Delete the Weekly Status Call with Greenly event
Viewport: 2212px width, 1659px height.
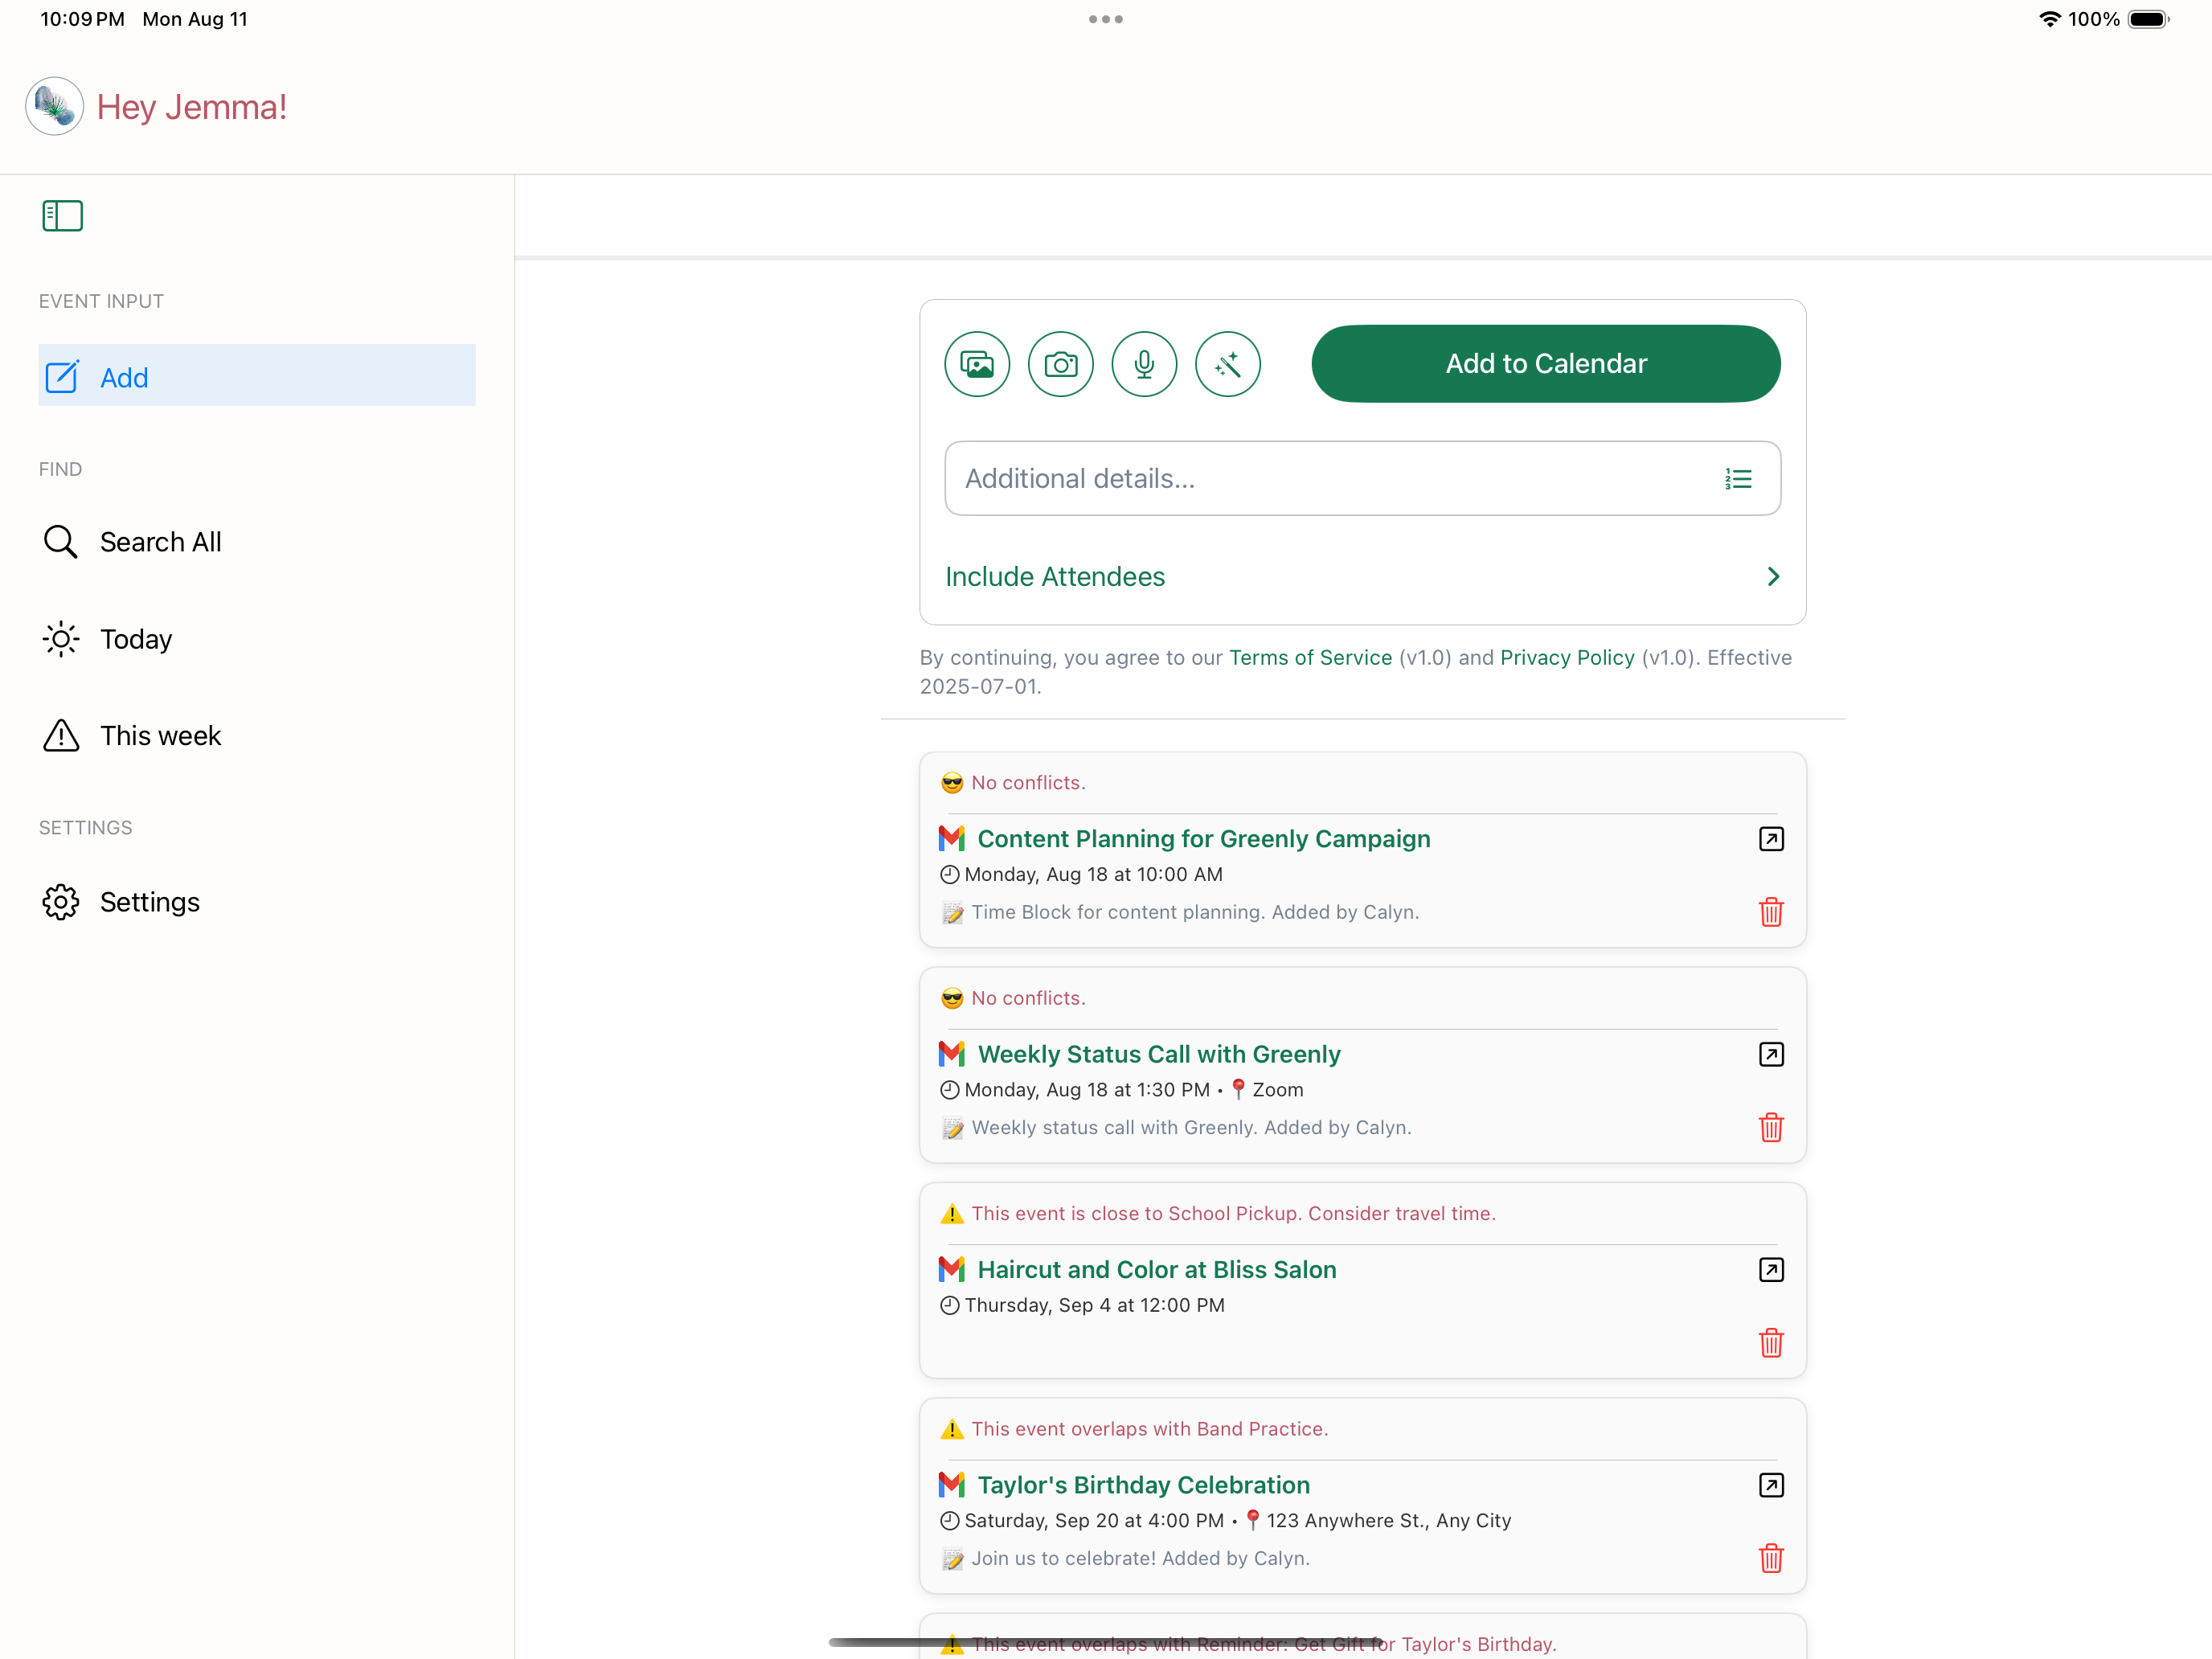(x=1771, y=1127)
